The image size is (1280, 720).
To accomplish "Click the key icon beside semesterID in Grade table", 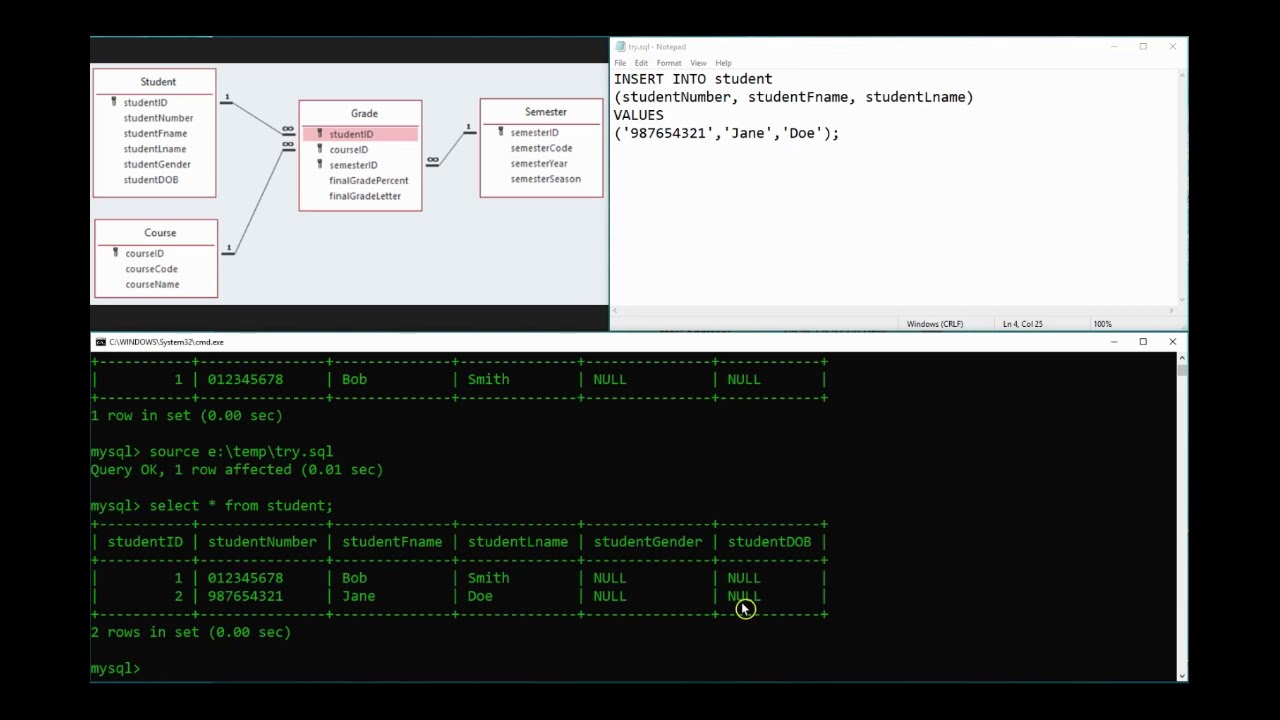I will [x=319, y=165].
